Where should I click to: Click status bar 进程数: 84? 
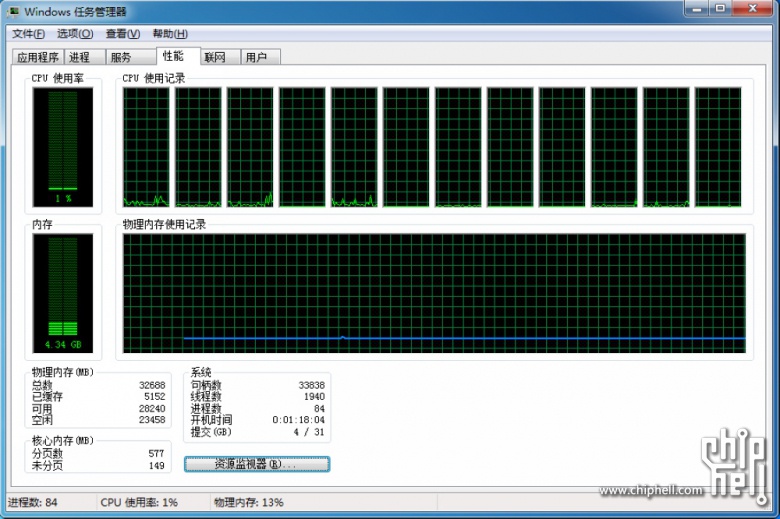coord(32,503)
